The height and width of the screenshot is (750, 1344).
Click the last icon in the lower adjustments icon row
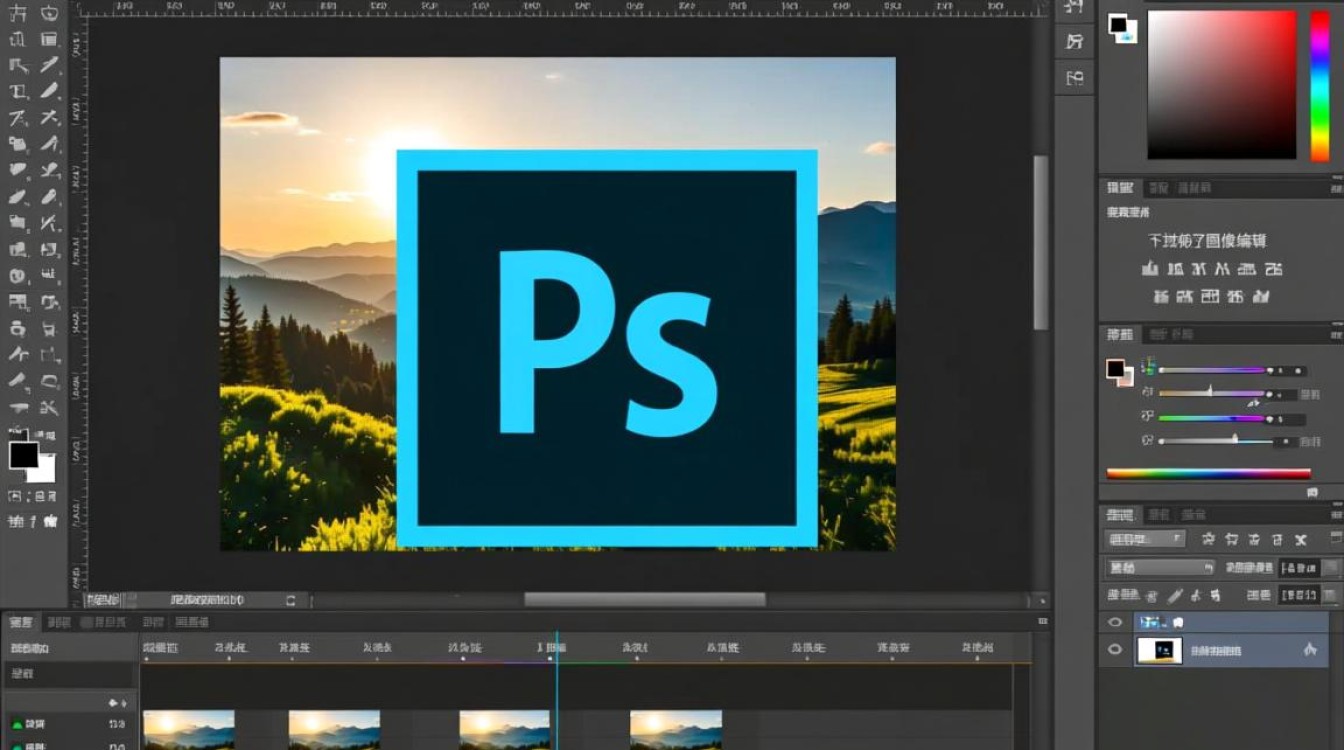point(1262,296)
